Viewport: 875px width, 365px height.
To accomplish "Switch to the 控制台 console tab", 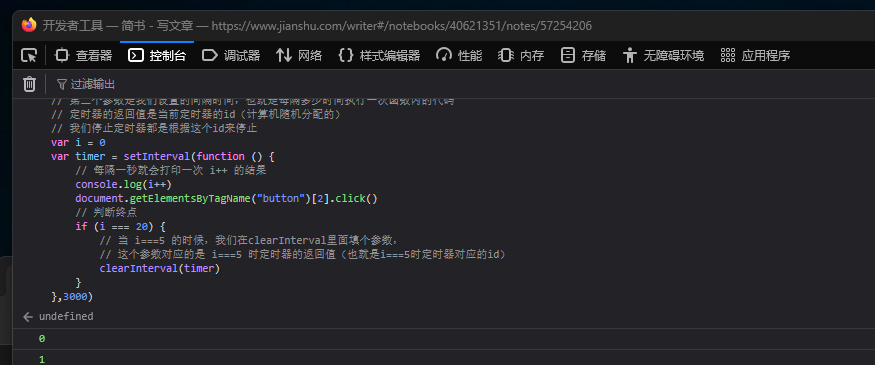I will pyautogui.click(x=157, y=55).
